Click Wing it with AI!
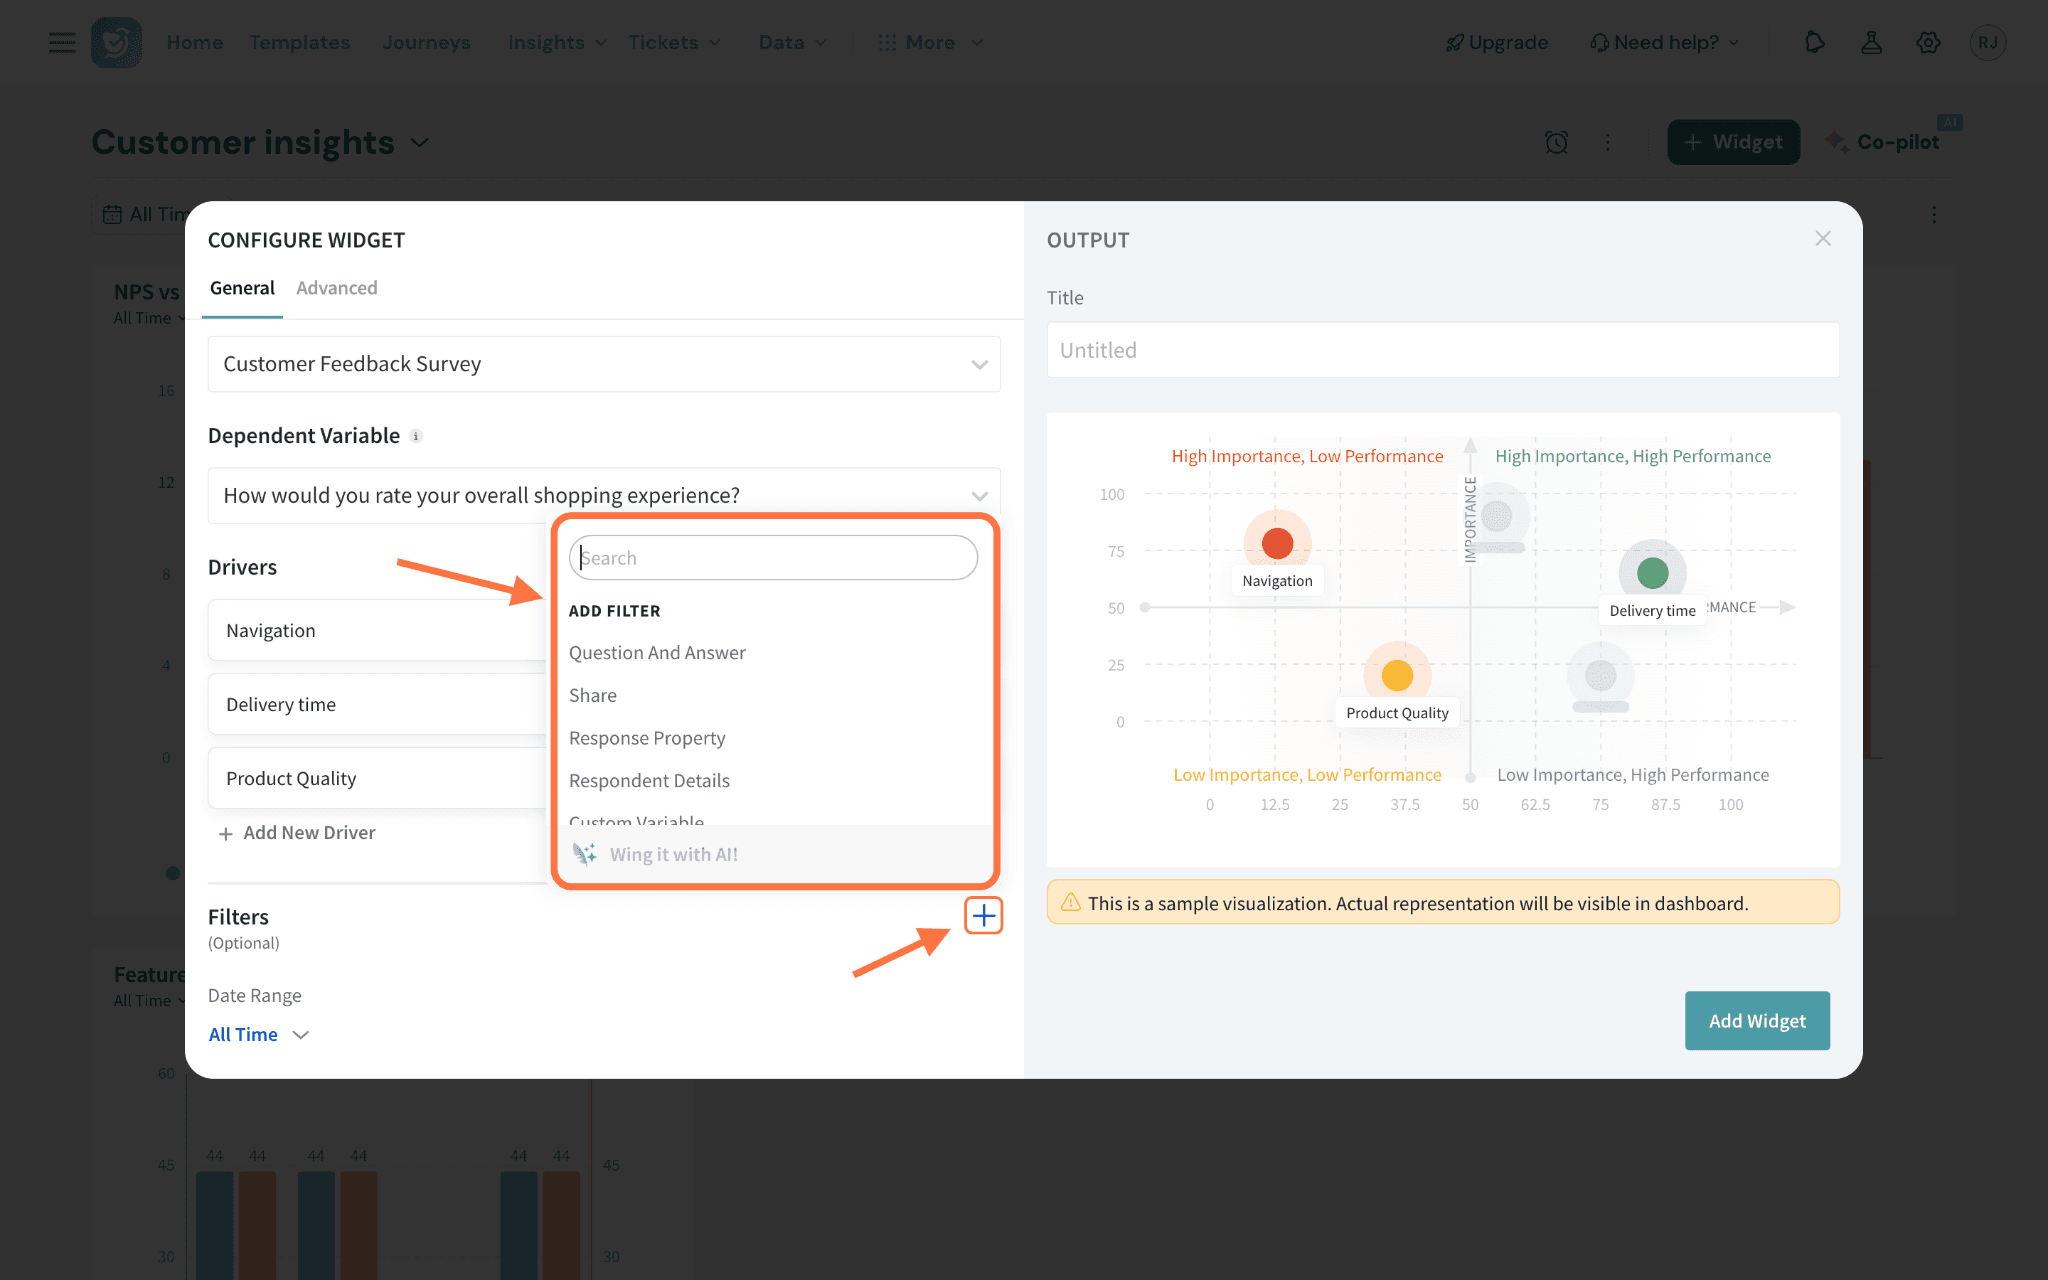Viewport: 2048px width, 1280px height. (674, 854)
